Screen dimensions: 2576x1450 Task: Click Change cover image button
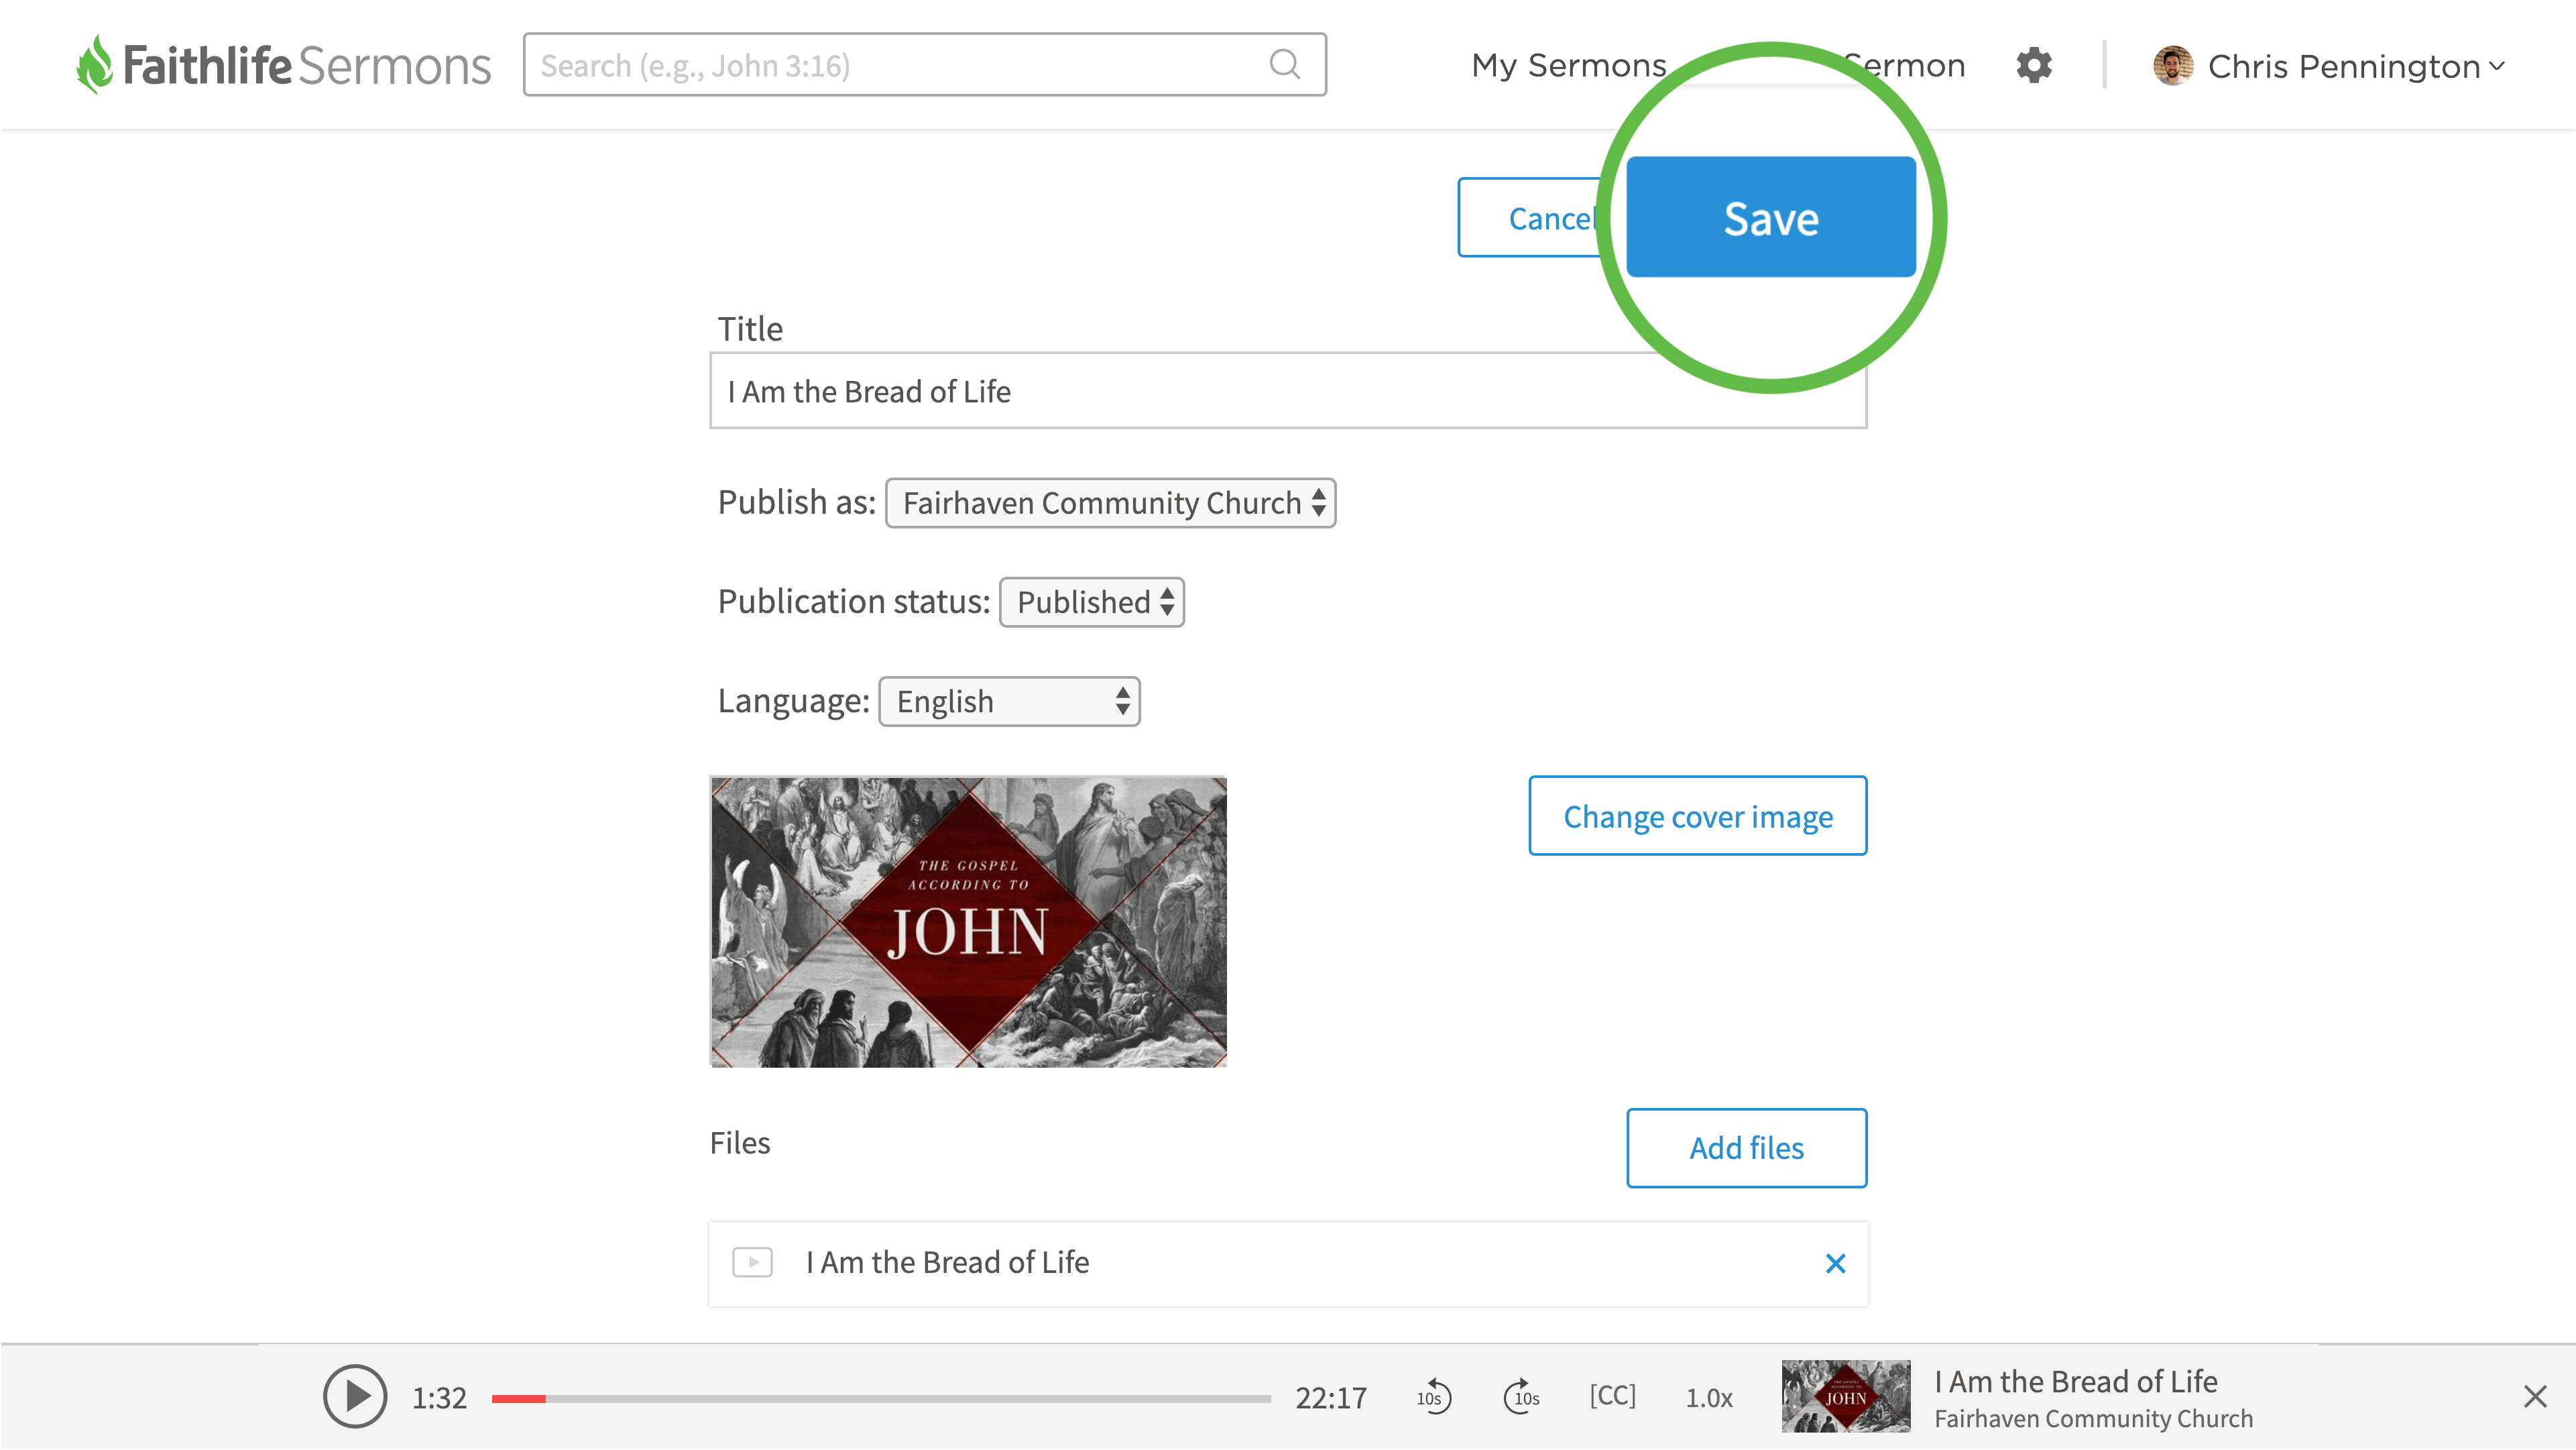pyautogui.click(x=1697, y=816)
